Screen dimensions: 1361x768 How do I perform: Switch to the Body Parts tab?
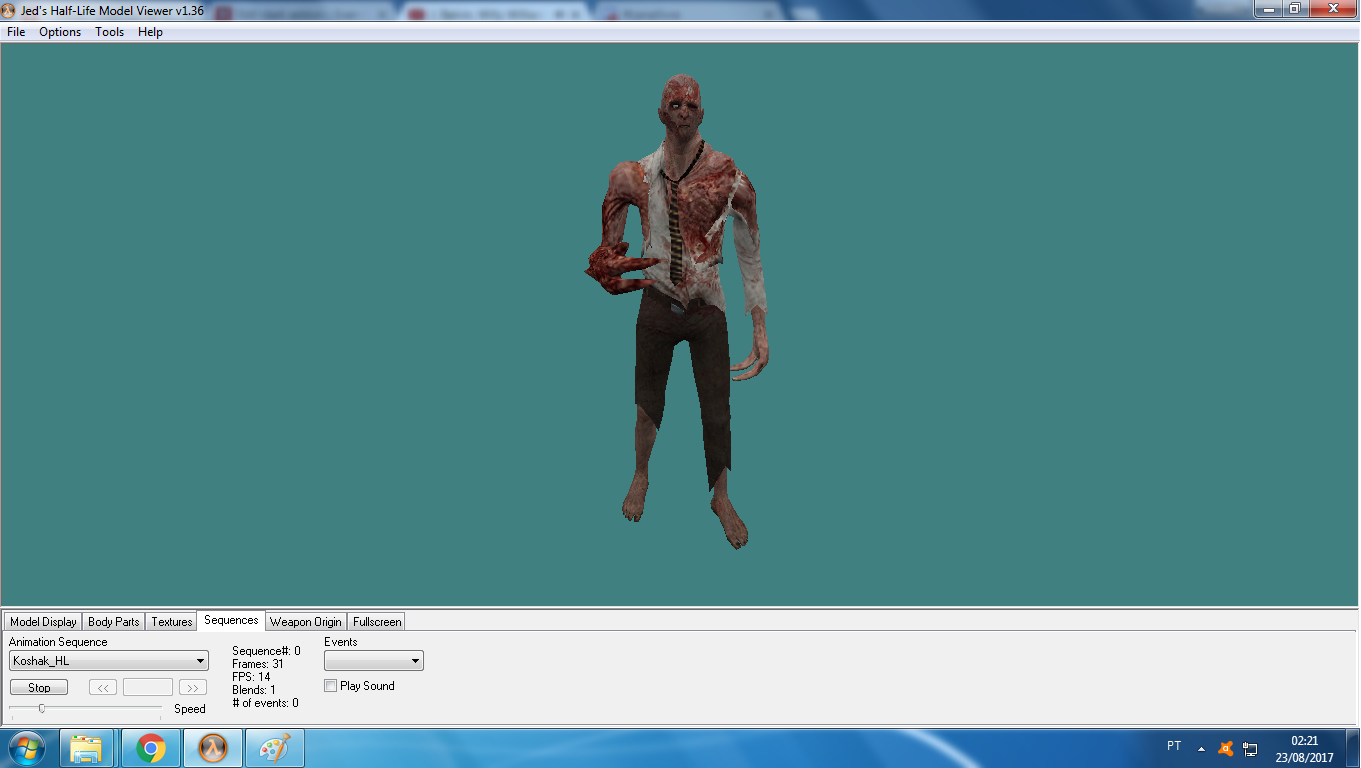pyautogui.click(x=114, y=622)
